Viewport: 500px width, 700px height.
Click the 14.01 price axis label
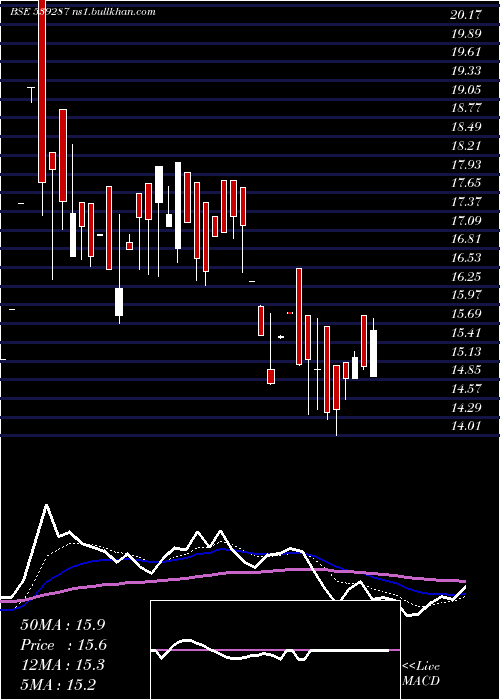[x=466, y=426]
